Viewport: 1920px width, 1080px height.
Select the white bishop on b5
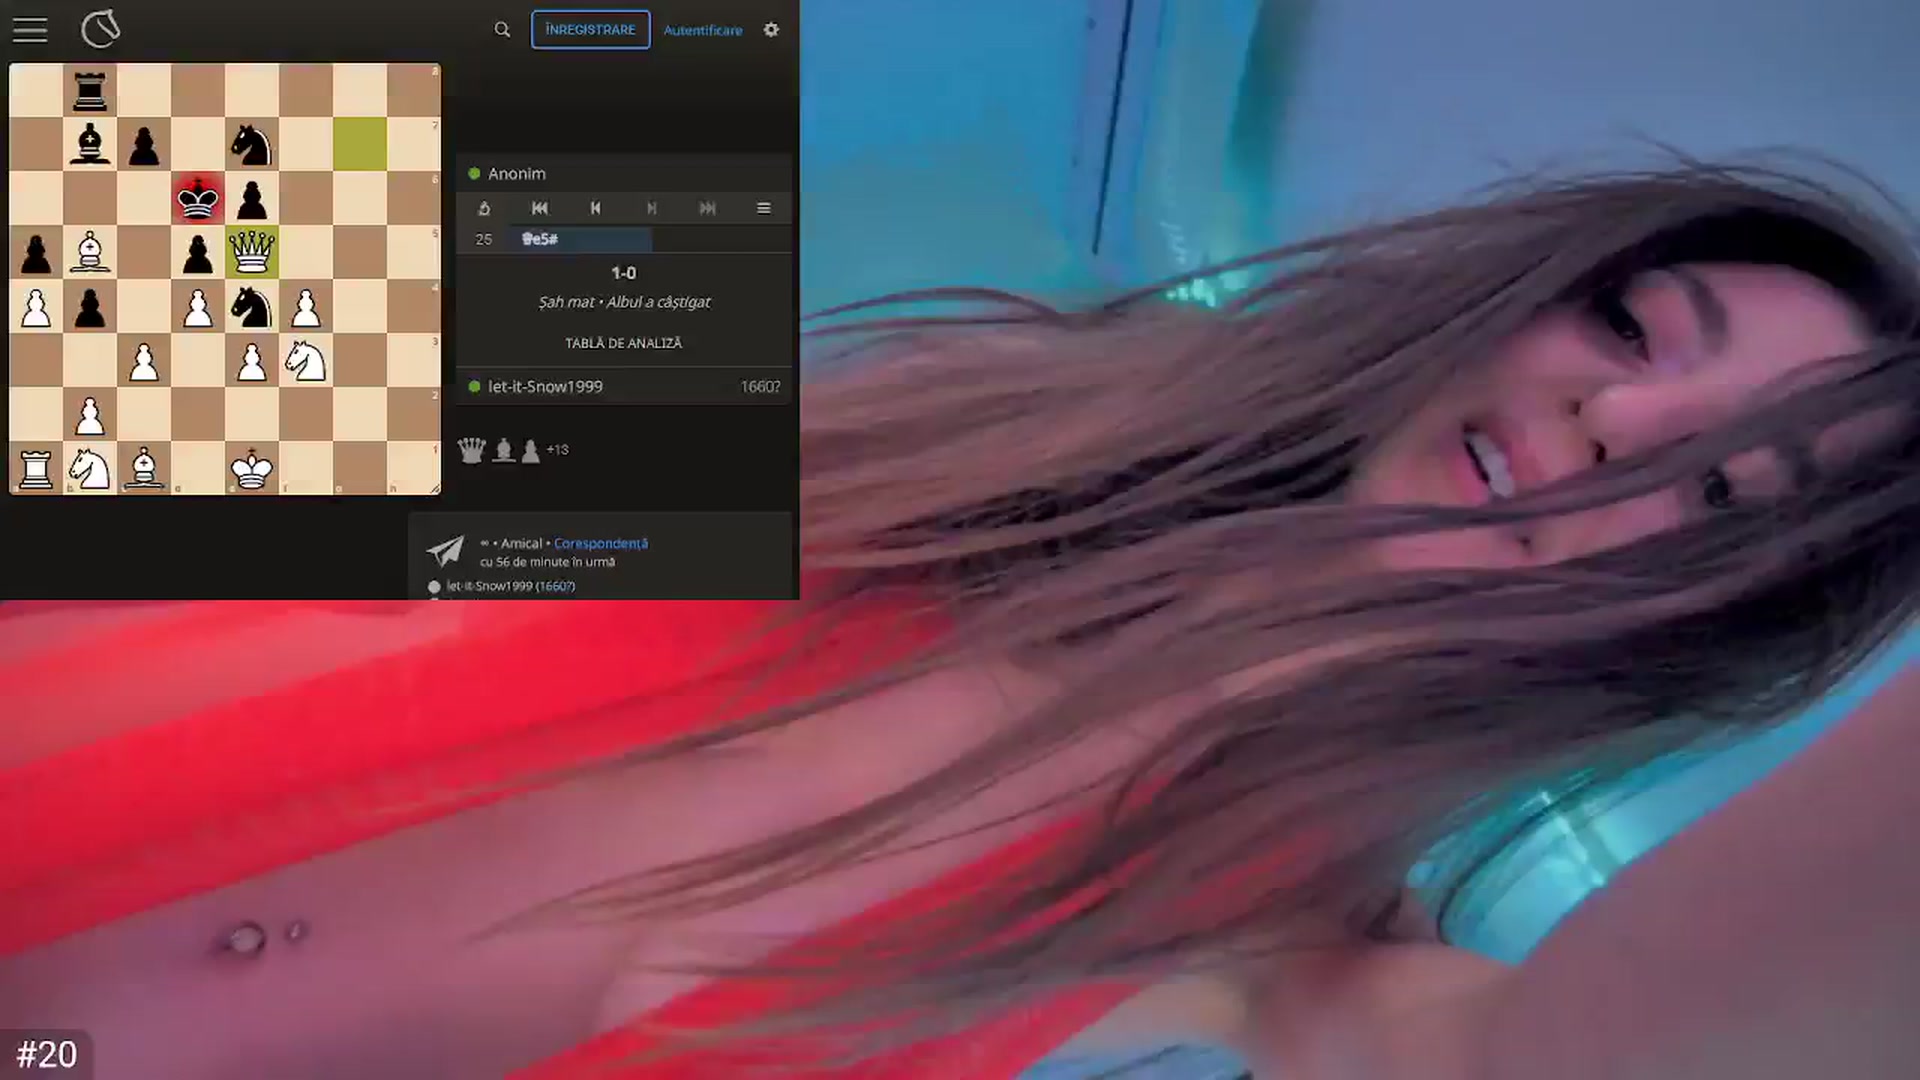pos(90,252)
